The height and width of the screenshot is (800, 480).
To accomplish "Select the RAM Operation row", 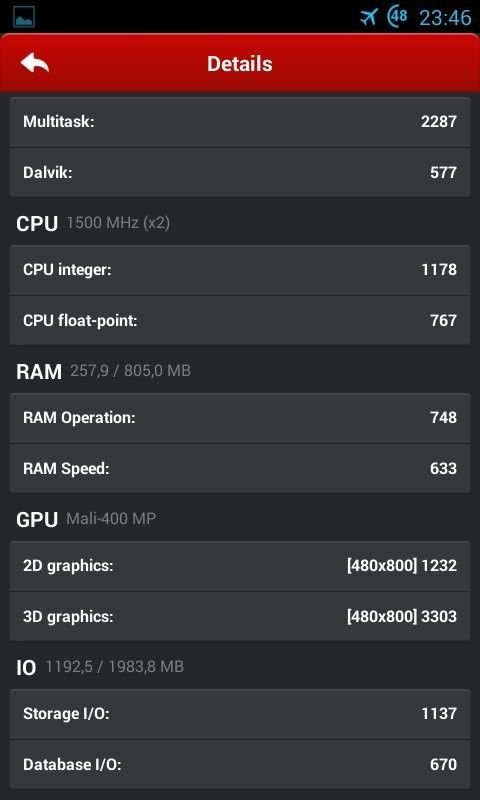I will point(240,418).
